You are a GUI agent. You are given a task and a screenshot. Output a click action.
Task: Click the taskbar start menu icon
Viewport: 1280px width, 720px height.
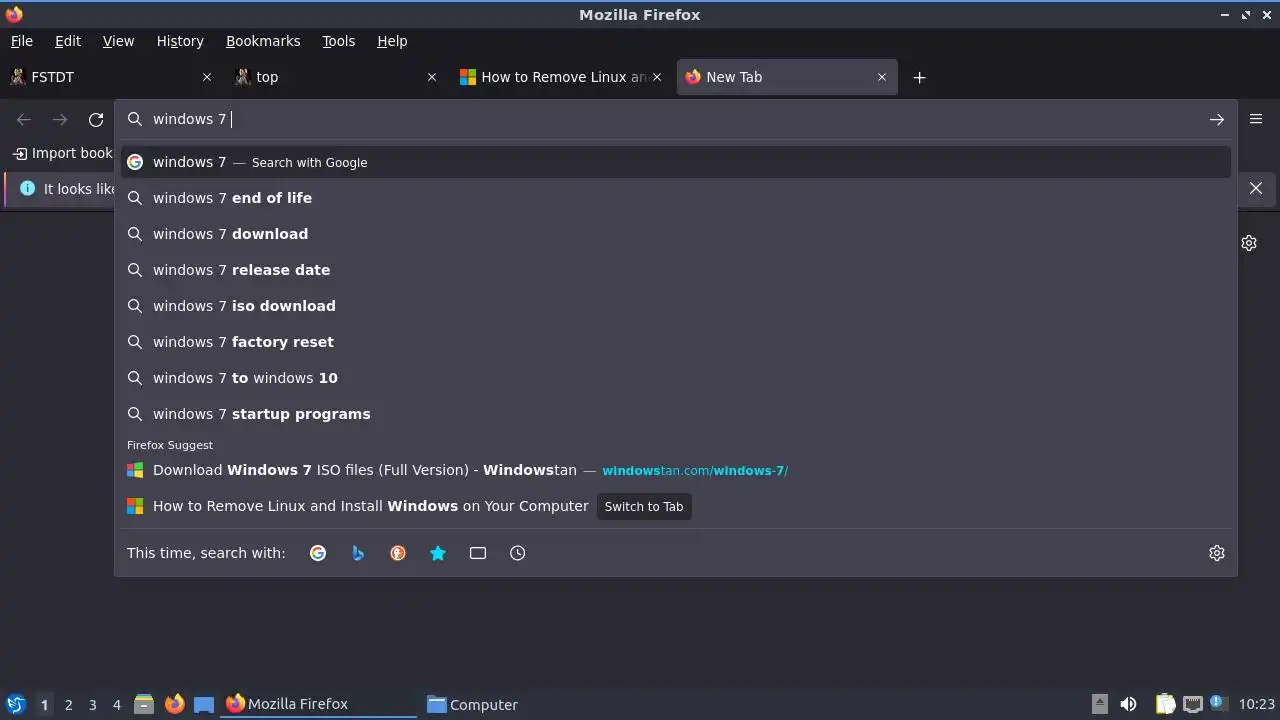coord(16,704)
